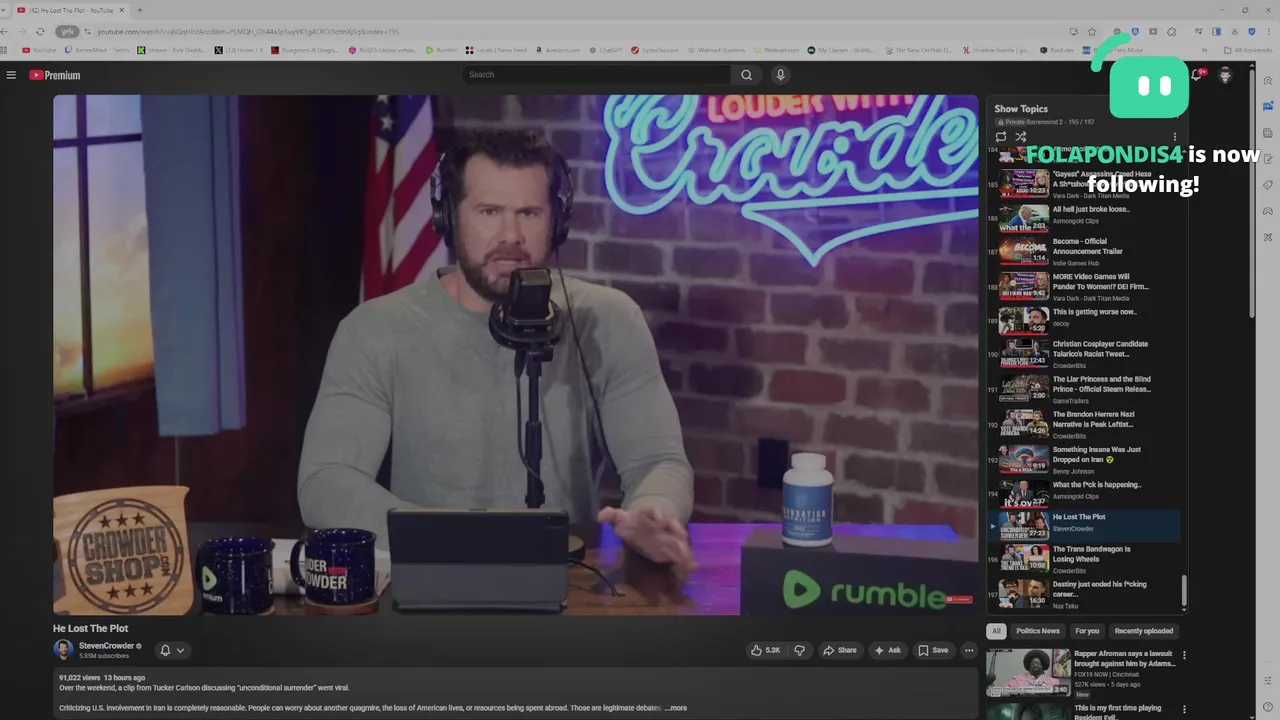This screenshot has width=1280, height=720.
Task: Select the Politics News chip
Action: click(x=1038, y=631)
